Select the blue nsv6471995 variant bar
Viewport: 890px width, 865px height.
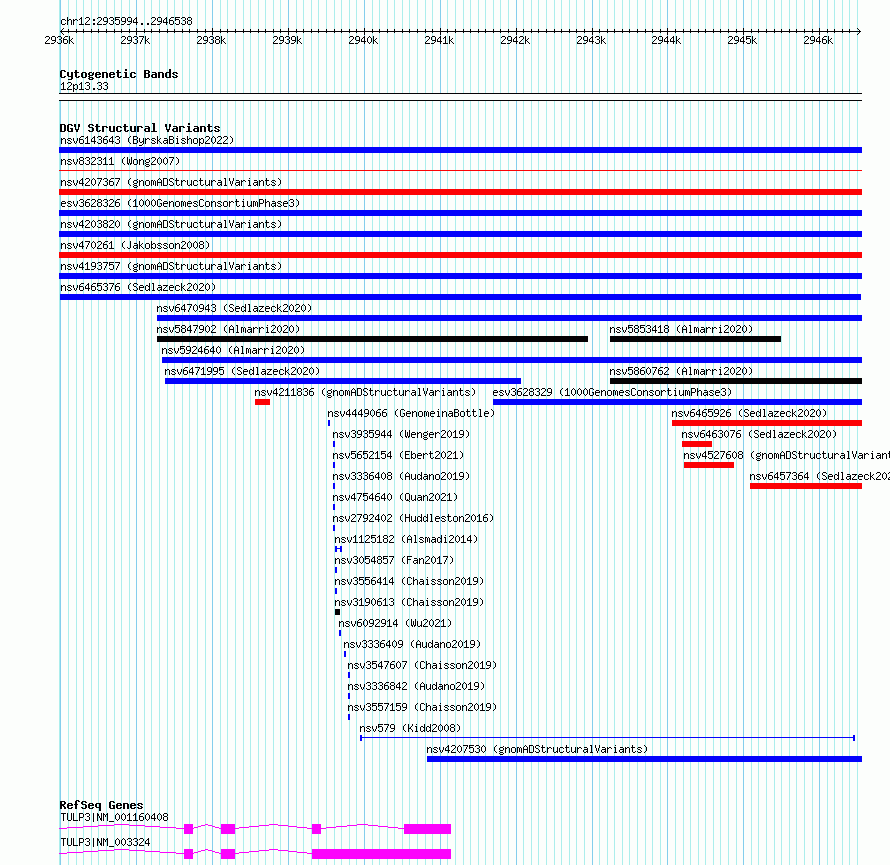coord(343,381)
